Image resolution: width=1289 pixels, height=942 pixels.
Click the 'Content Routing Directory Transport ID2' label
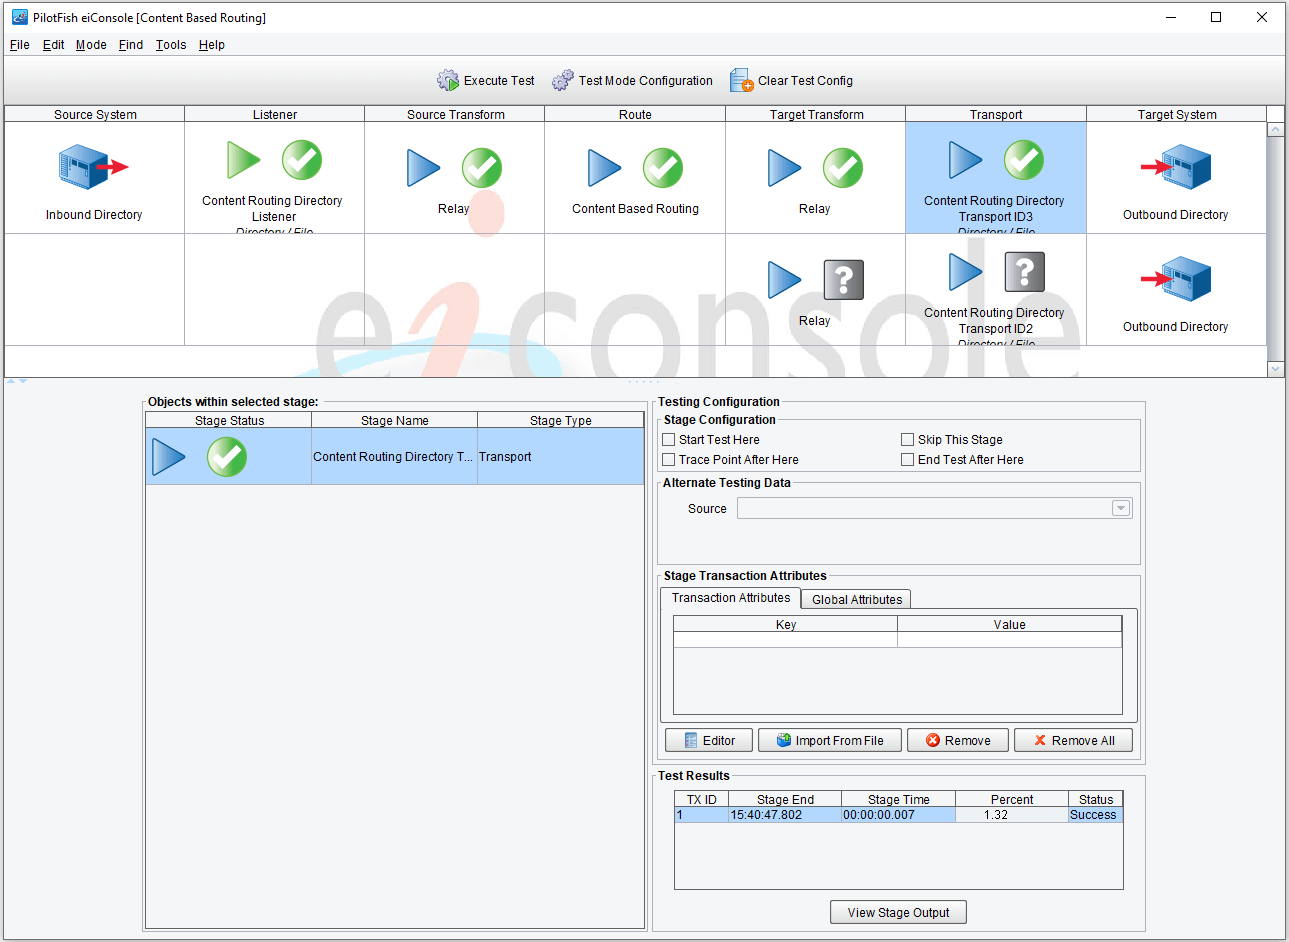point(994,321)
